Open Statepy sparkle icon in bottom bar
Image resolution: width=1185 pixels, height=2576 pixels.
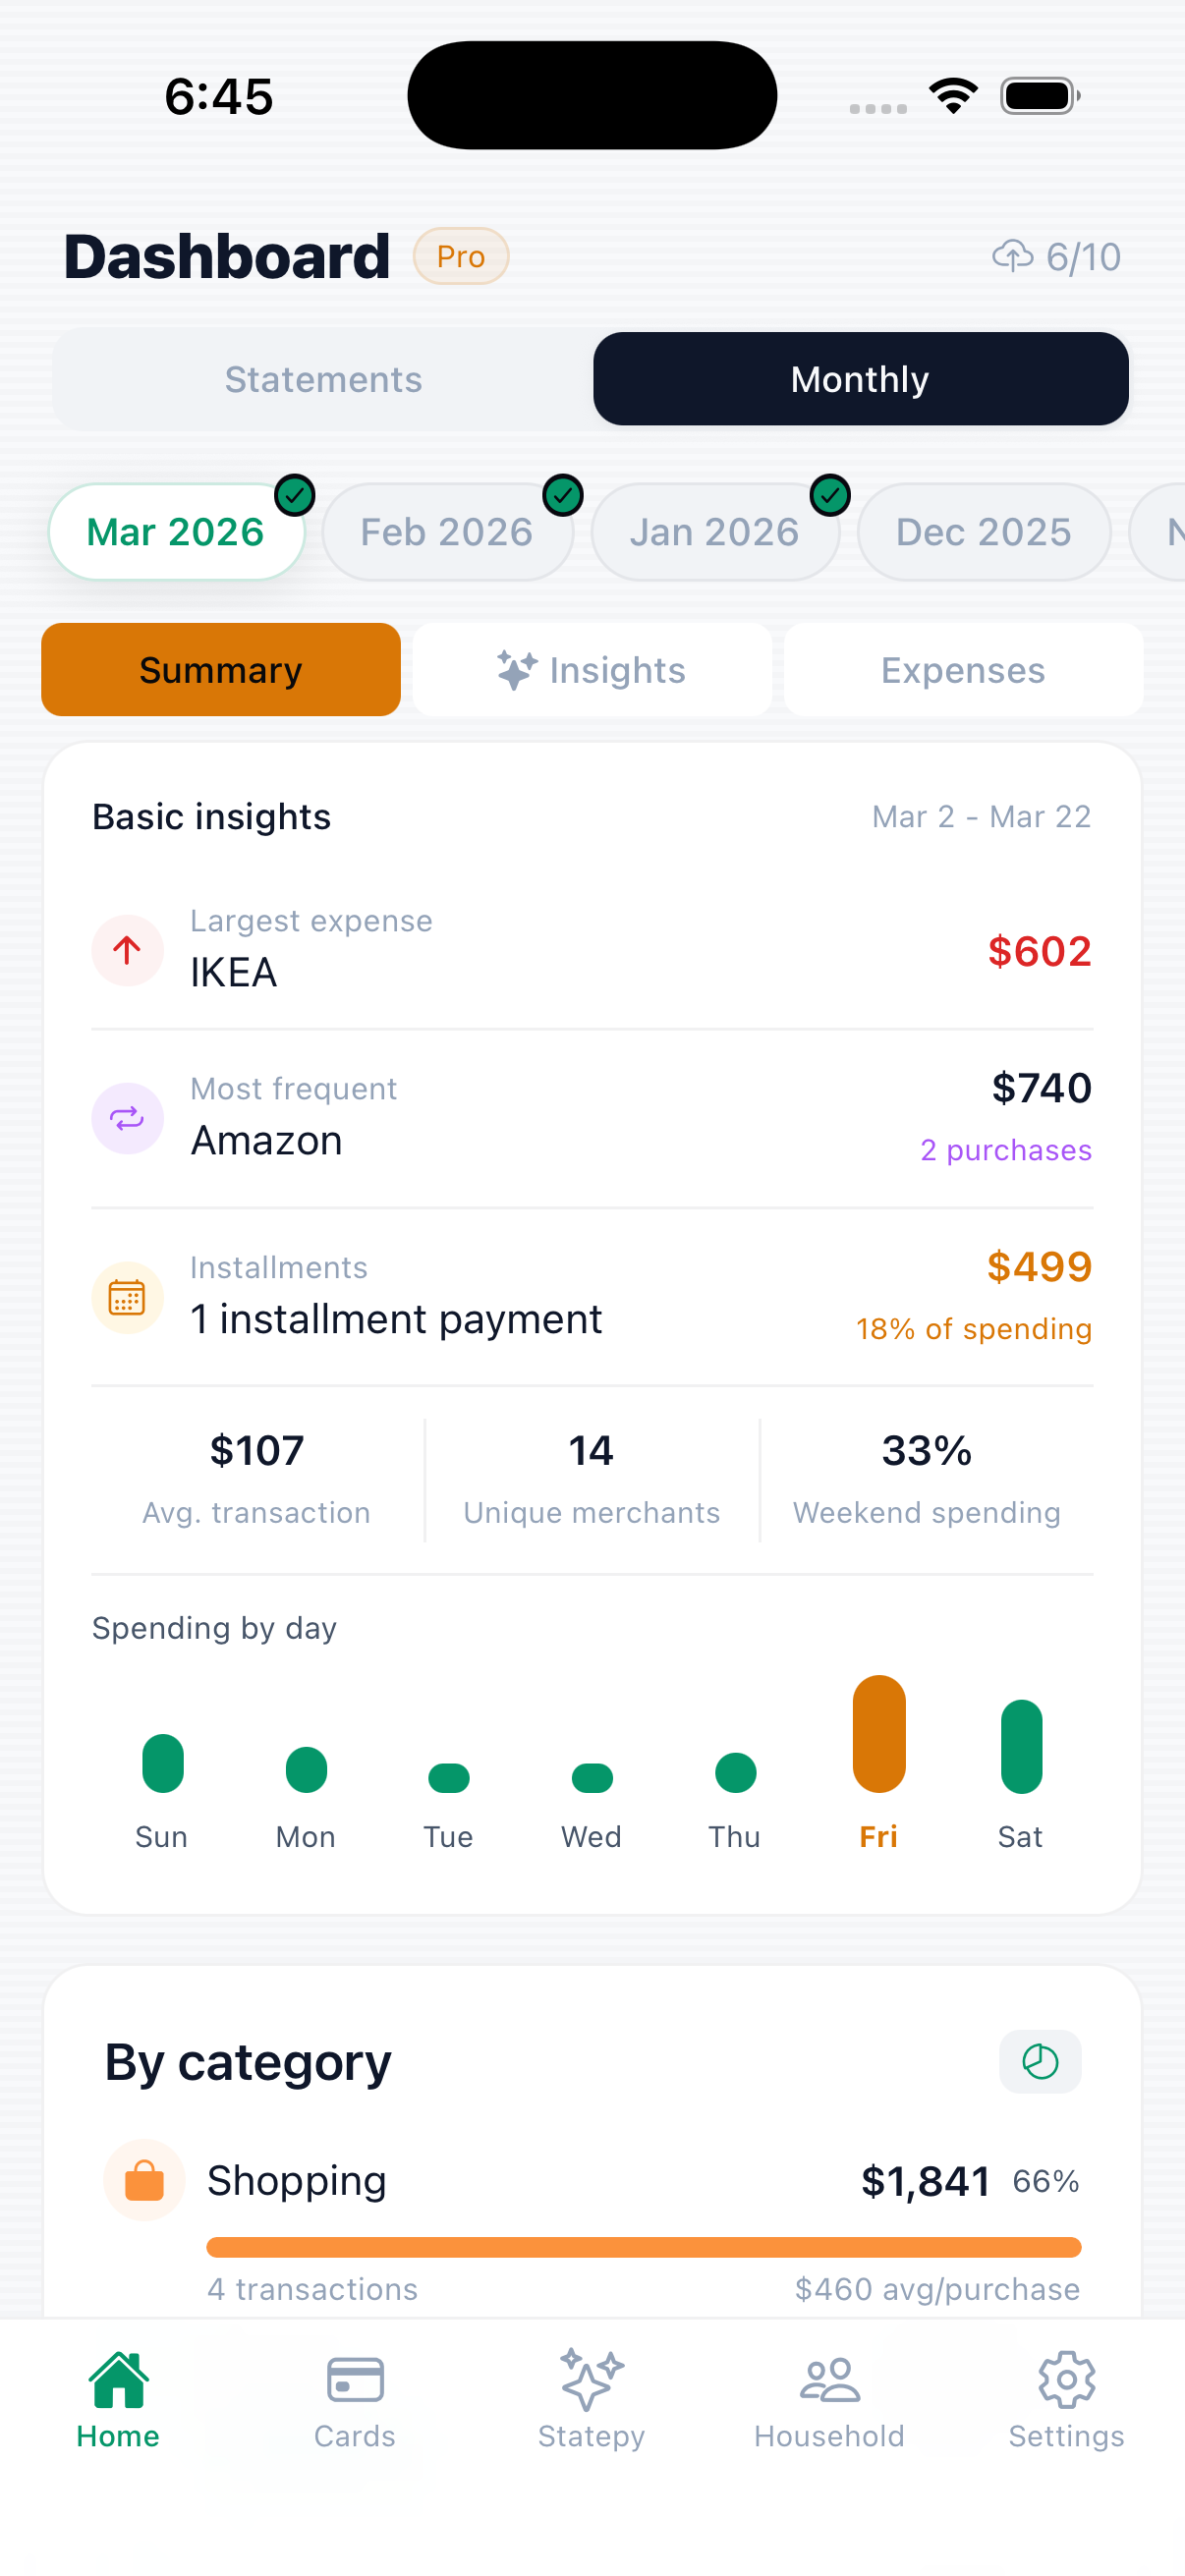point(591,2380)
